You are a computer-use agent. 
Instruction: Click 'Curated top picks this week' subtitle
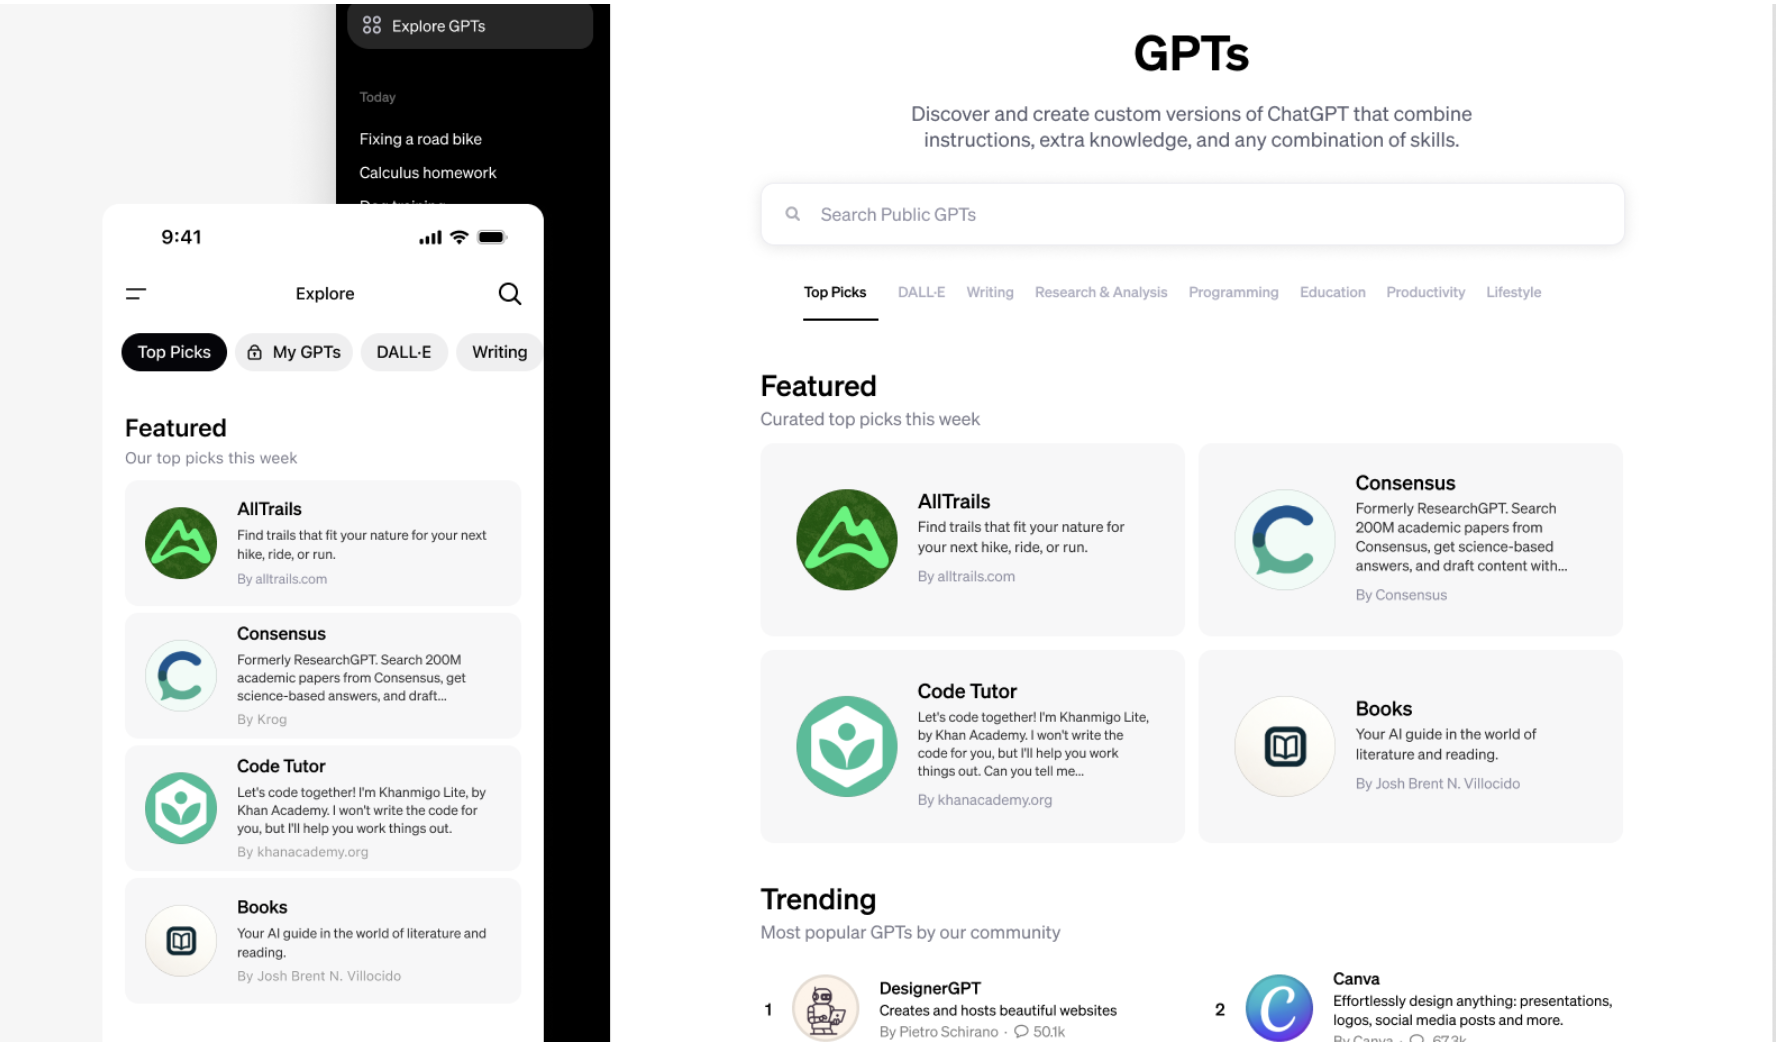pyautogui.click(x=870, y=419)
